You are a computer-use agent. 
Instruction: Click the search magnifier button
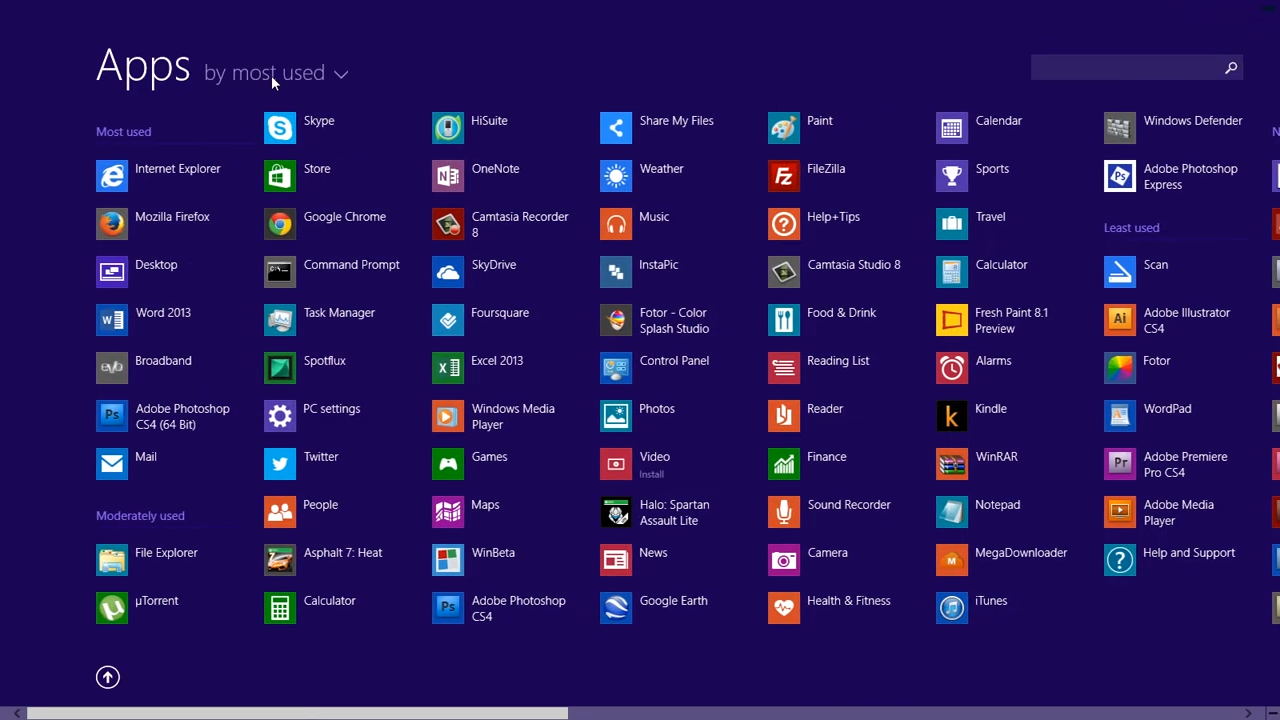pyautogui.click(x=1231, y=68)
